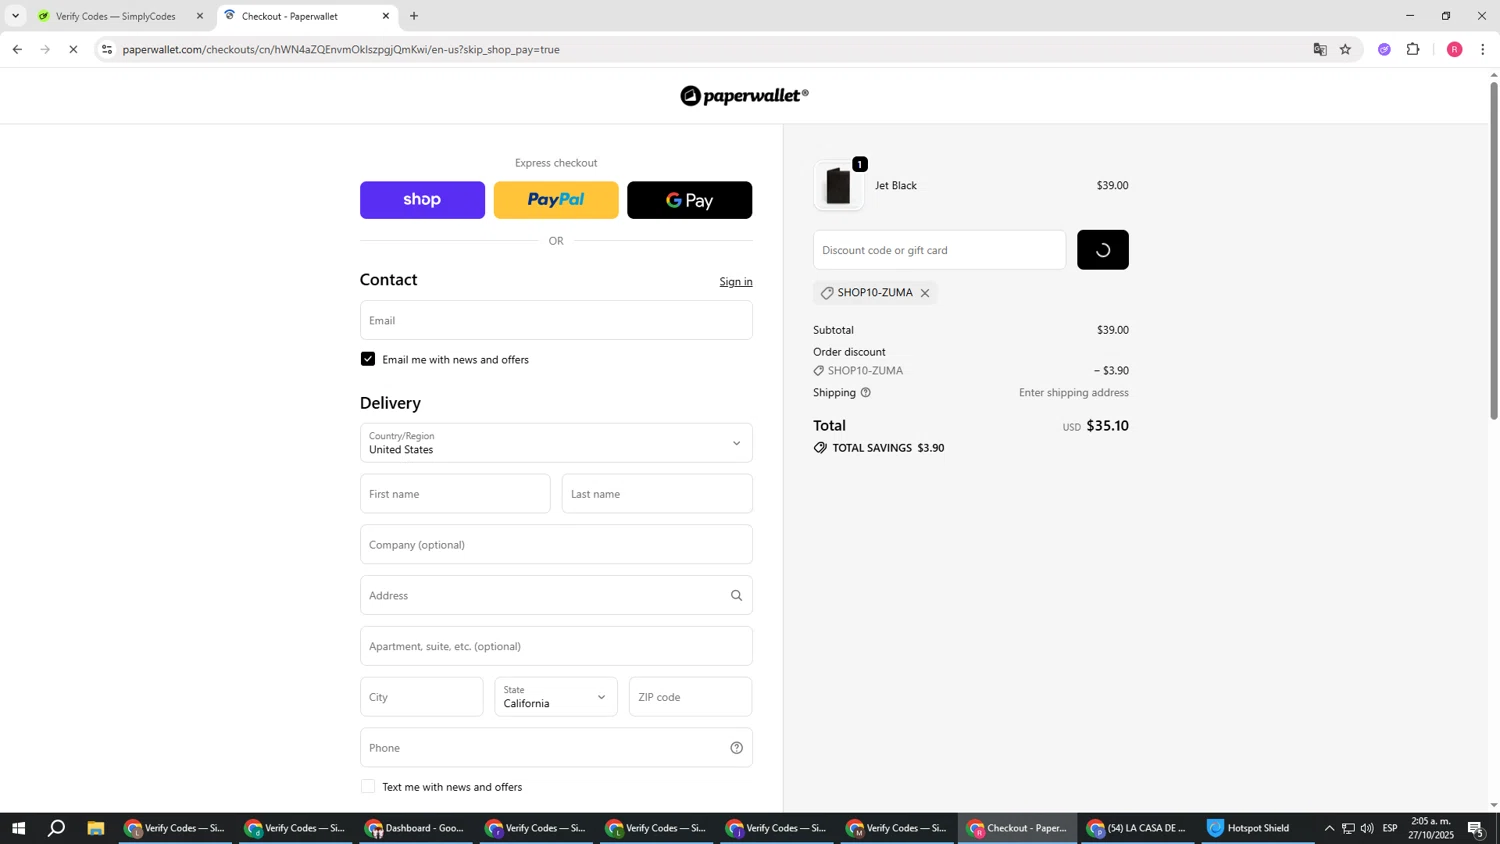The image size is (1500, 844).
Task: Open the network status tray icon
Action: [x=1348, y=828]
